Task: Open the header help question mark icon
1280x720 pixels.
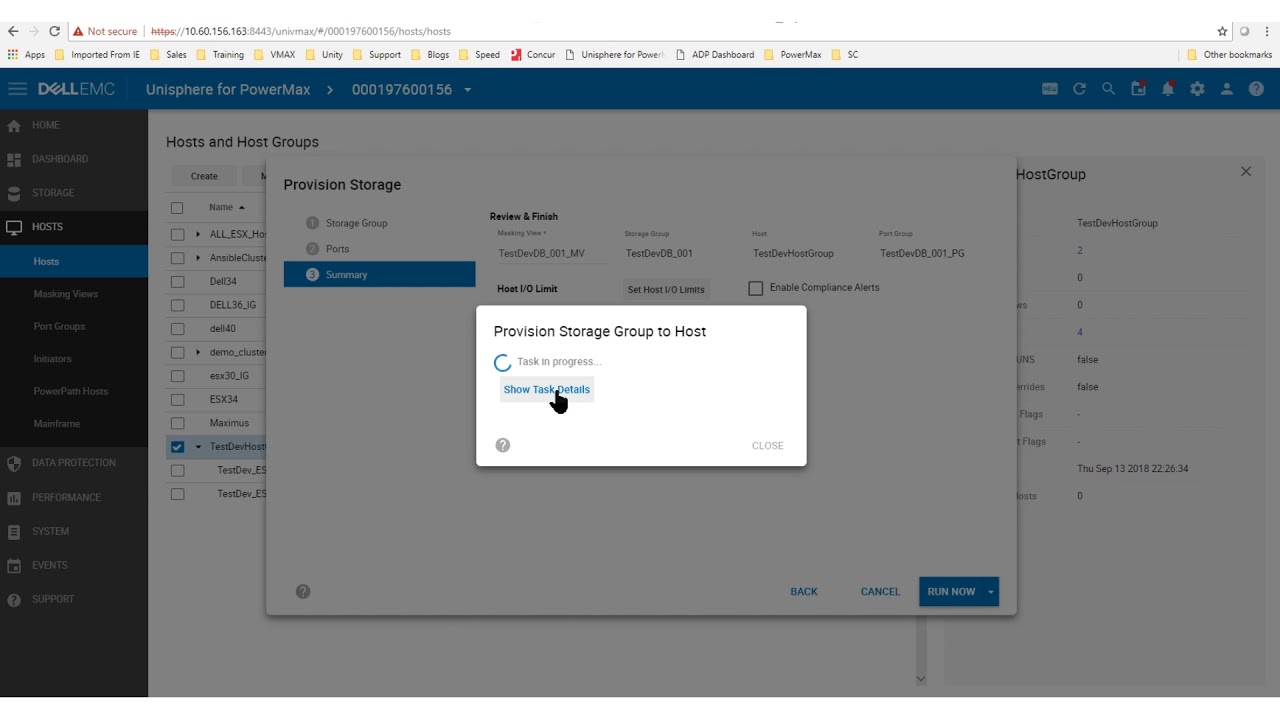Action: pos(1256,89)
